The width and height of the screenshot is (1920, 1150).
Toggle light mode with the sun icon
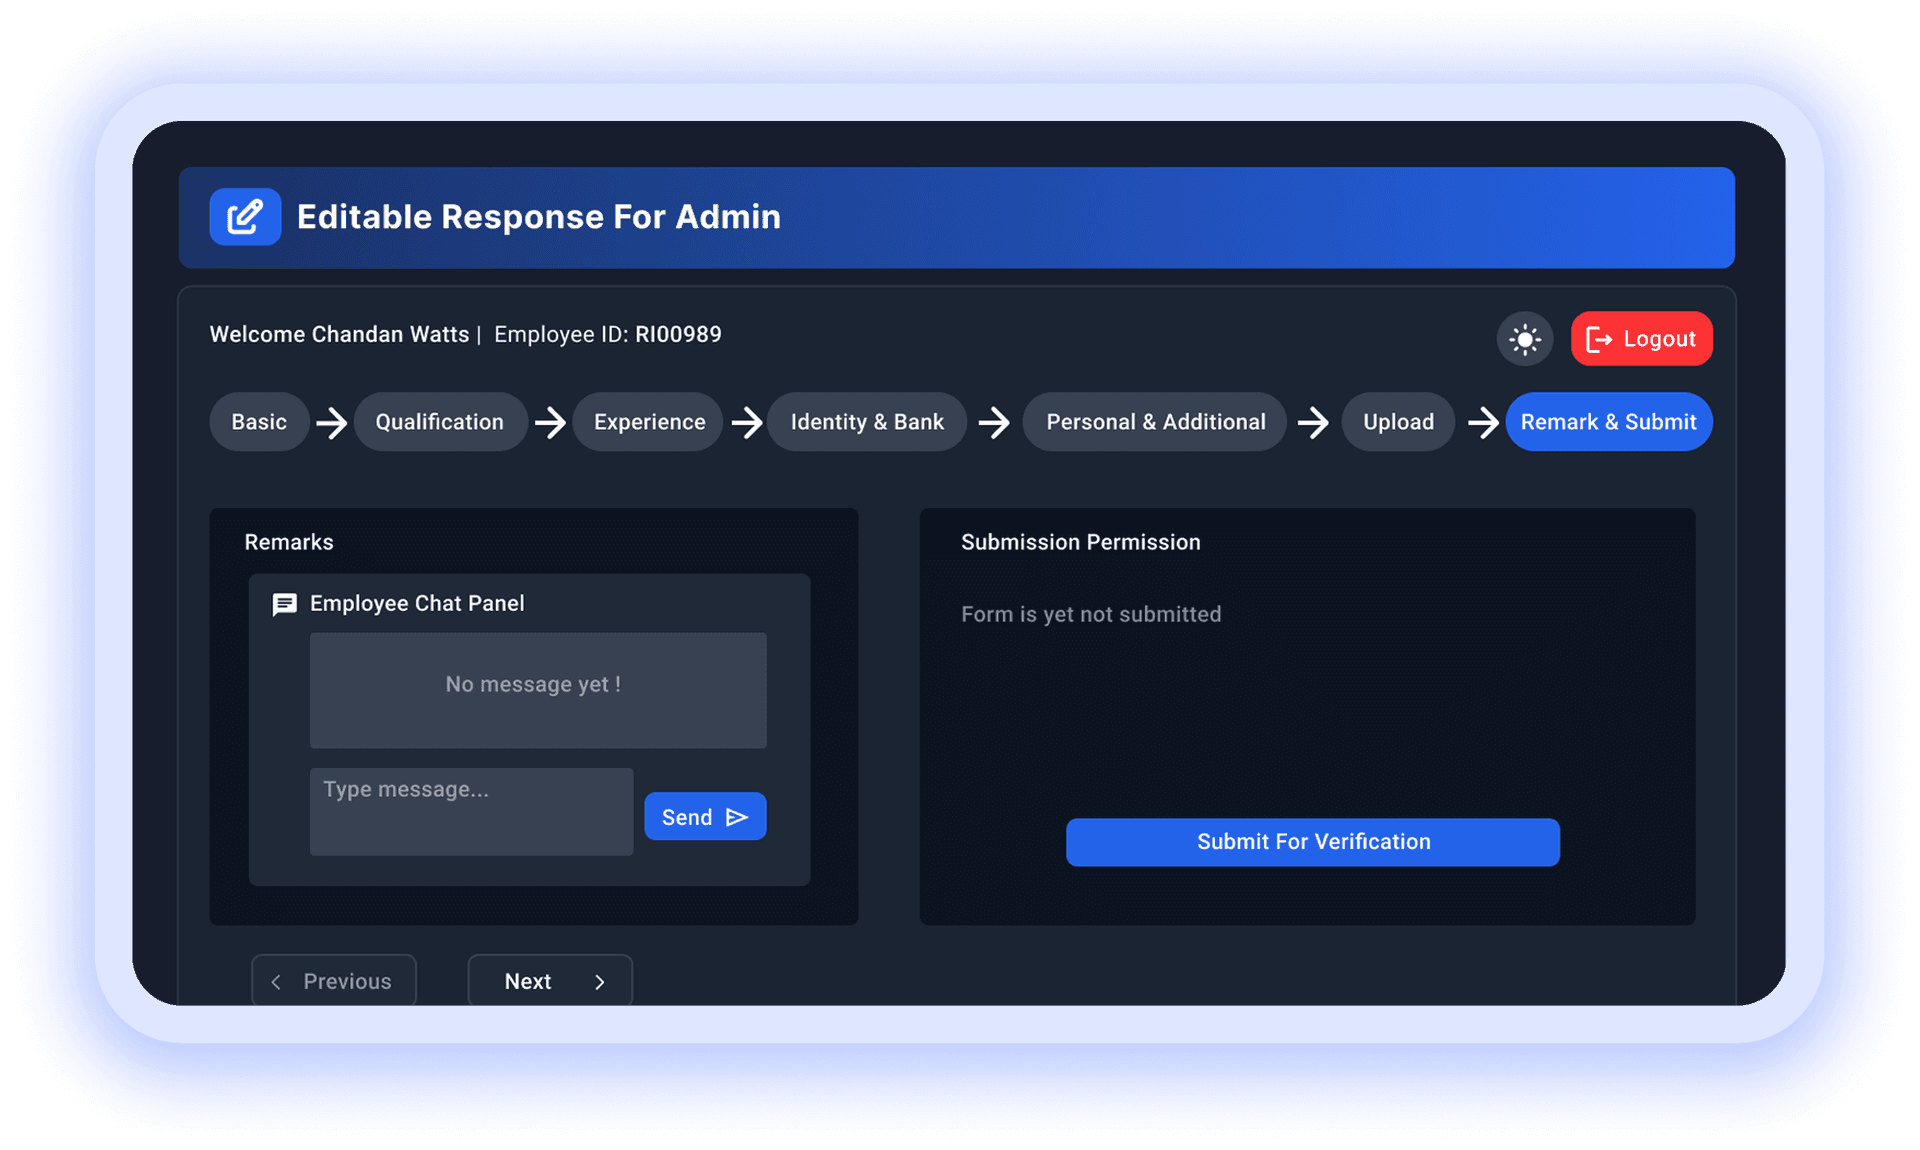pos(1523,339)
